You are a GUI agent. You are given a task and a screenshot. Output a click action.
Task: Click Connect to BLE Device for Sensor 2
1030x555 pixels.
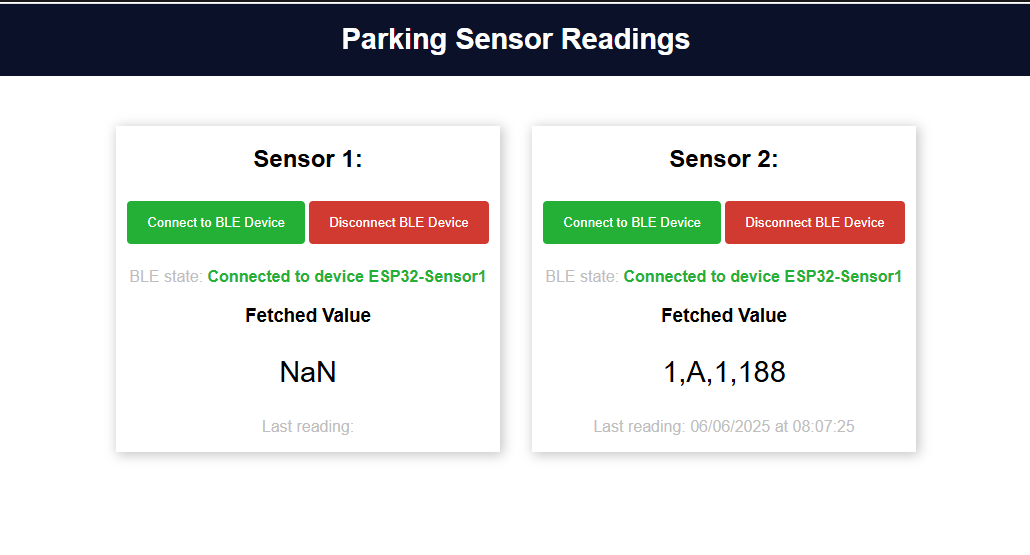coord(631,223)
